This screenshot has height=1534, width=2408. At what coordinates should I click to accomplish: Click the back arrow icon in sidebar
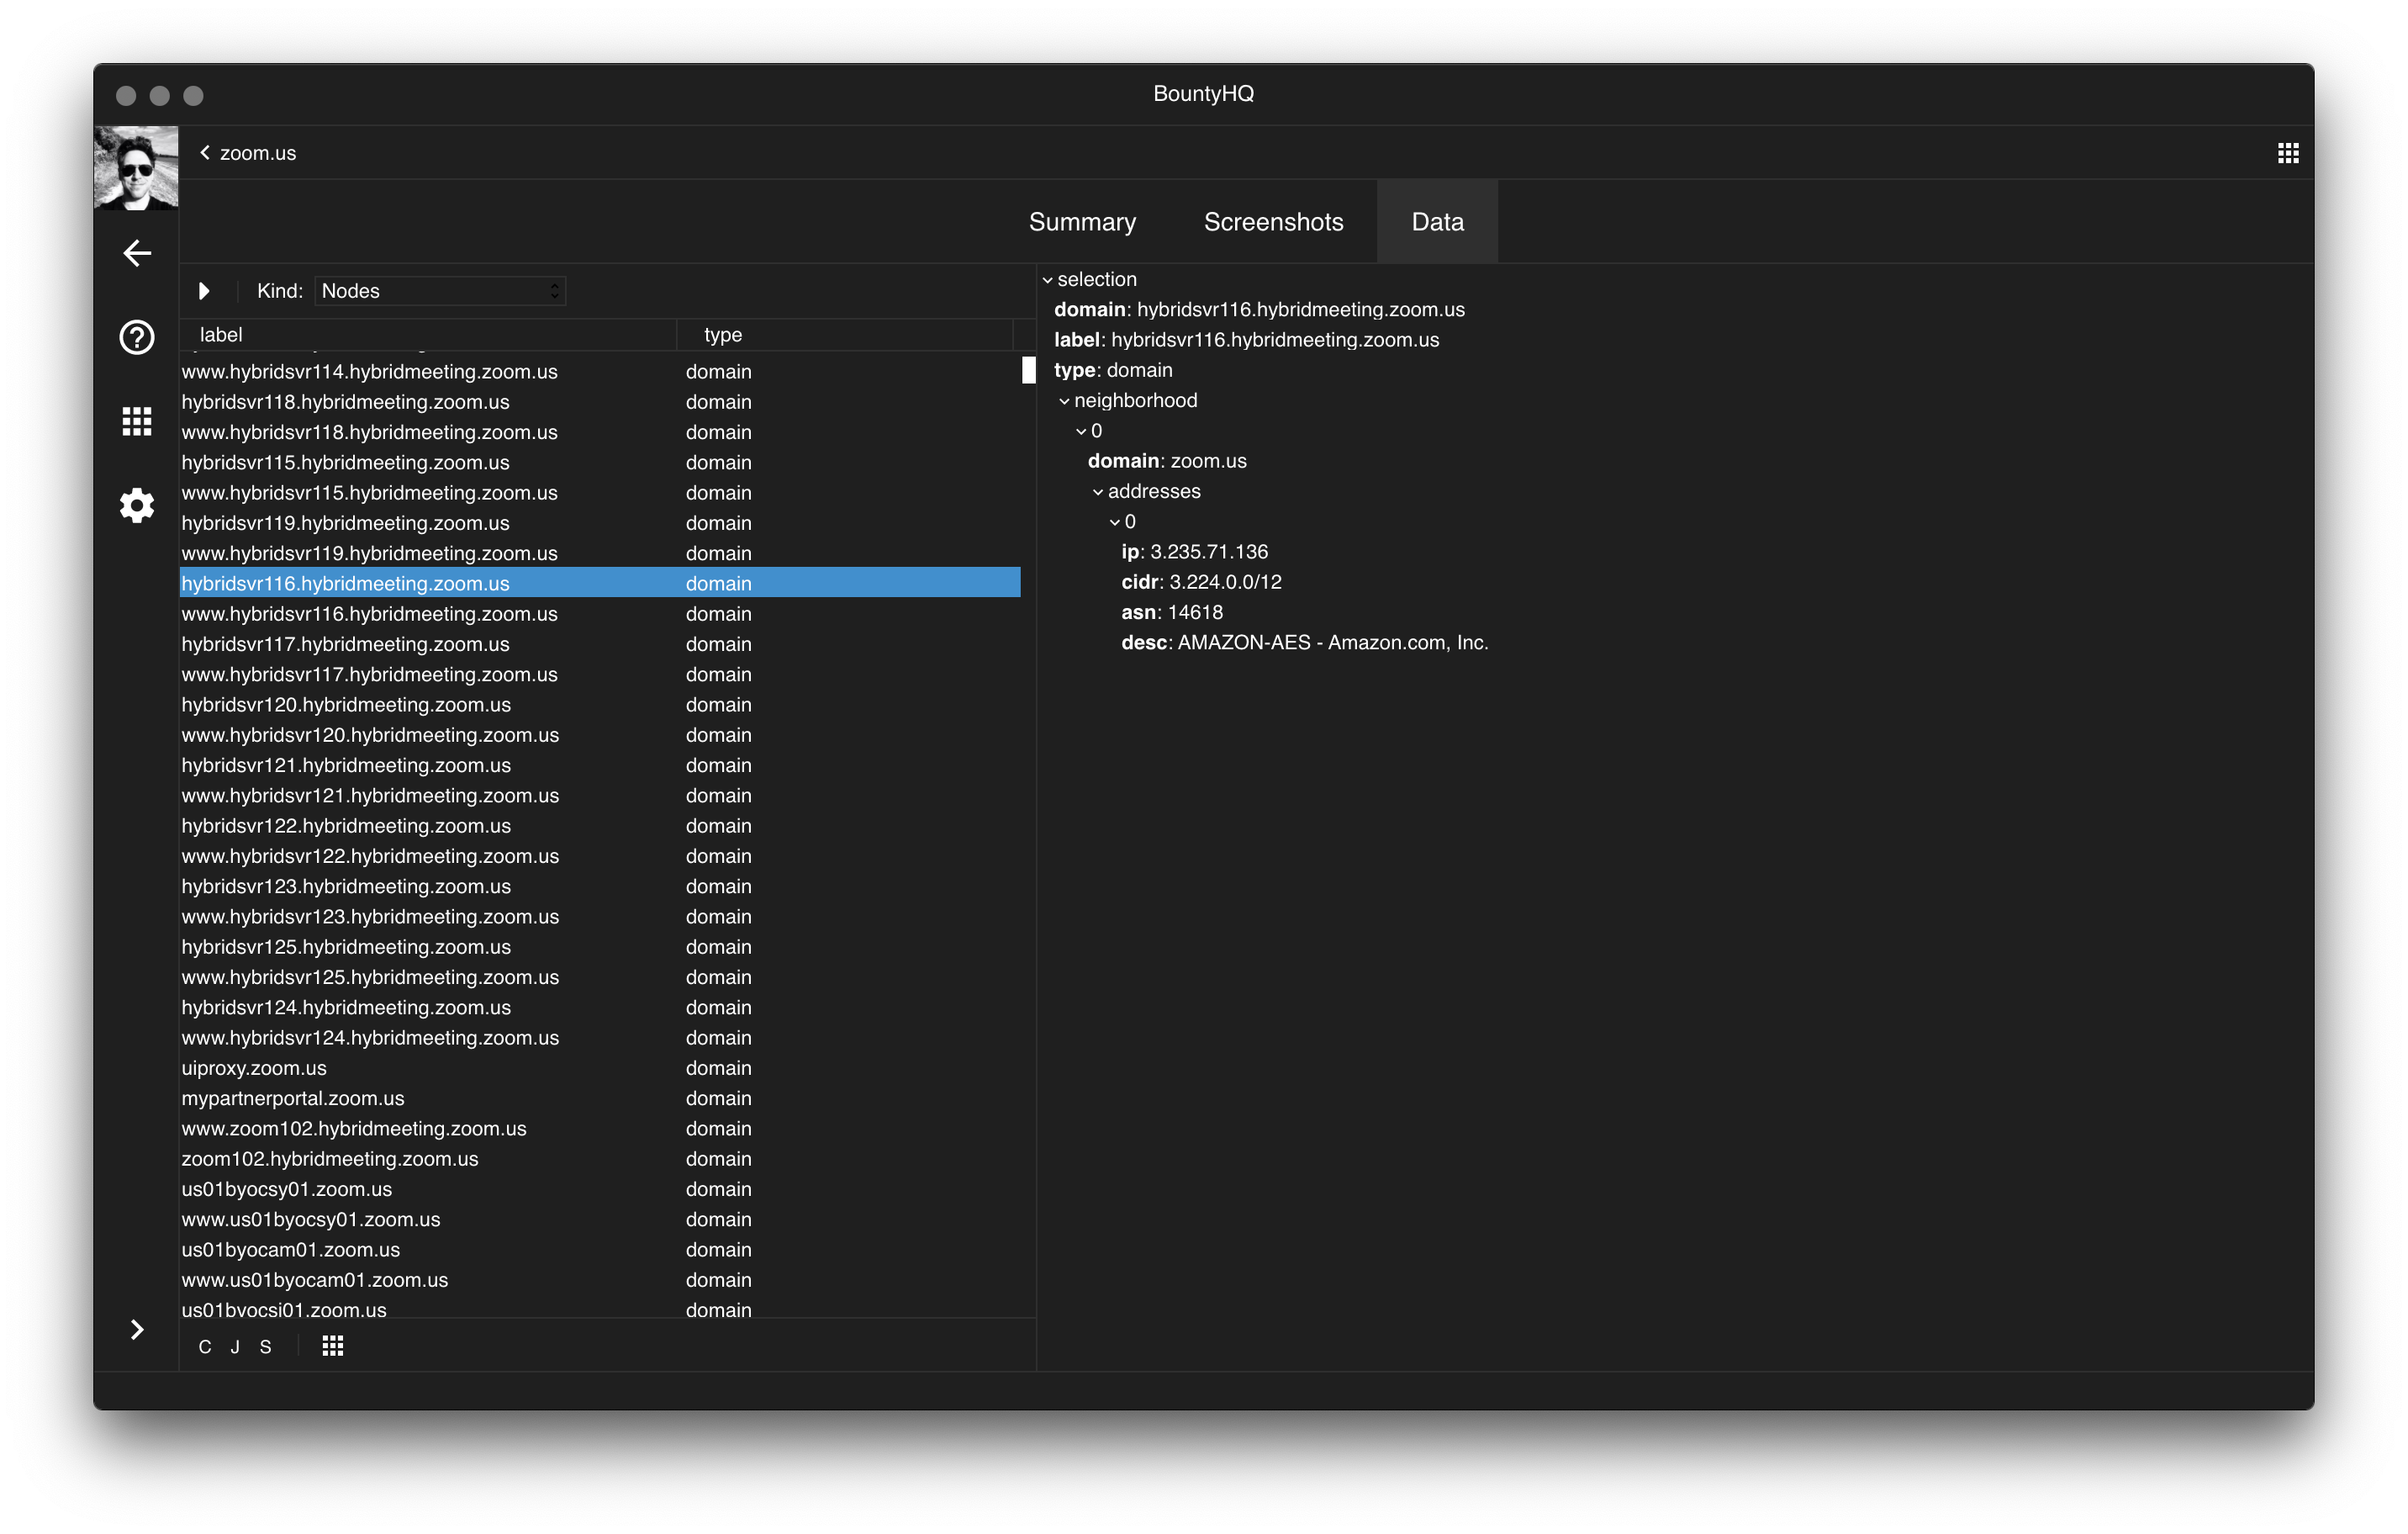[x=137, y=253]
